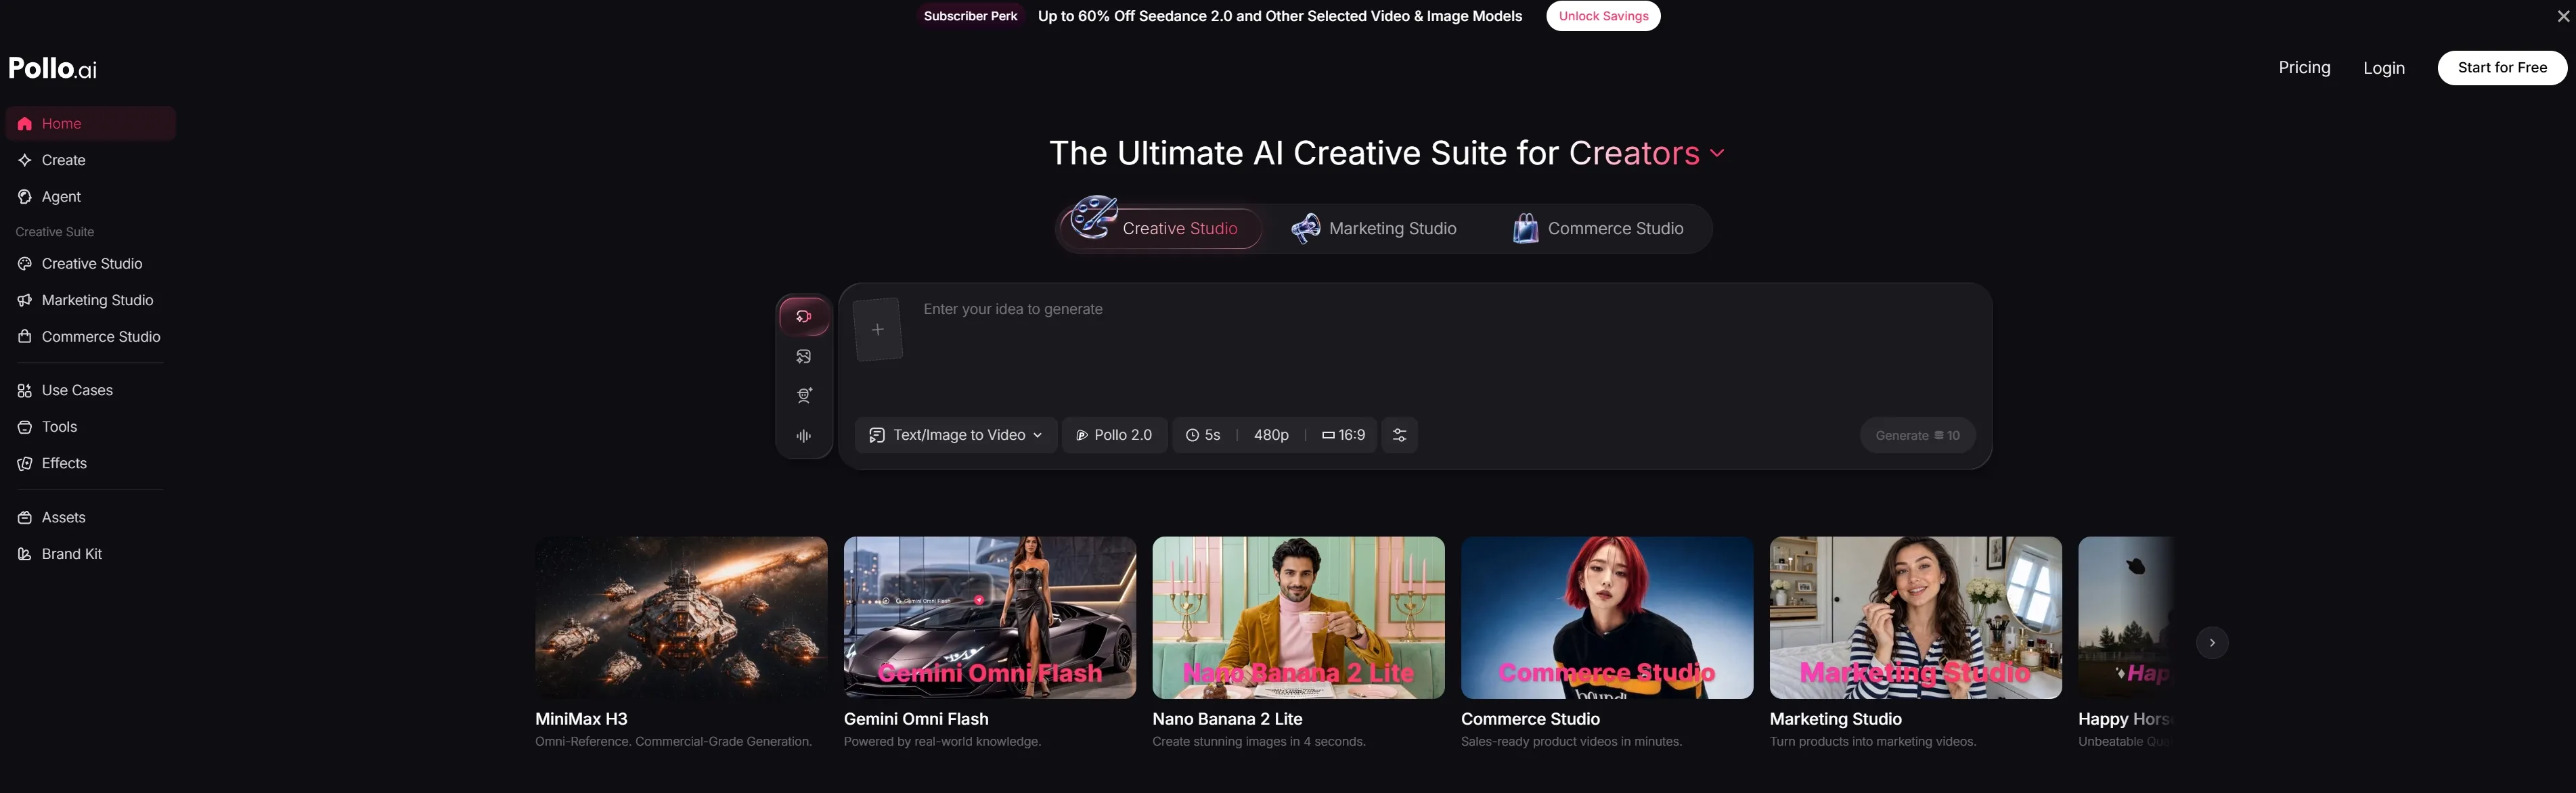
Task: Open the Happy Horse card thumbnail
Action: [x=2126, y=618]
